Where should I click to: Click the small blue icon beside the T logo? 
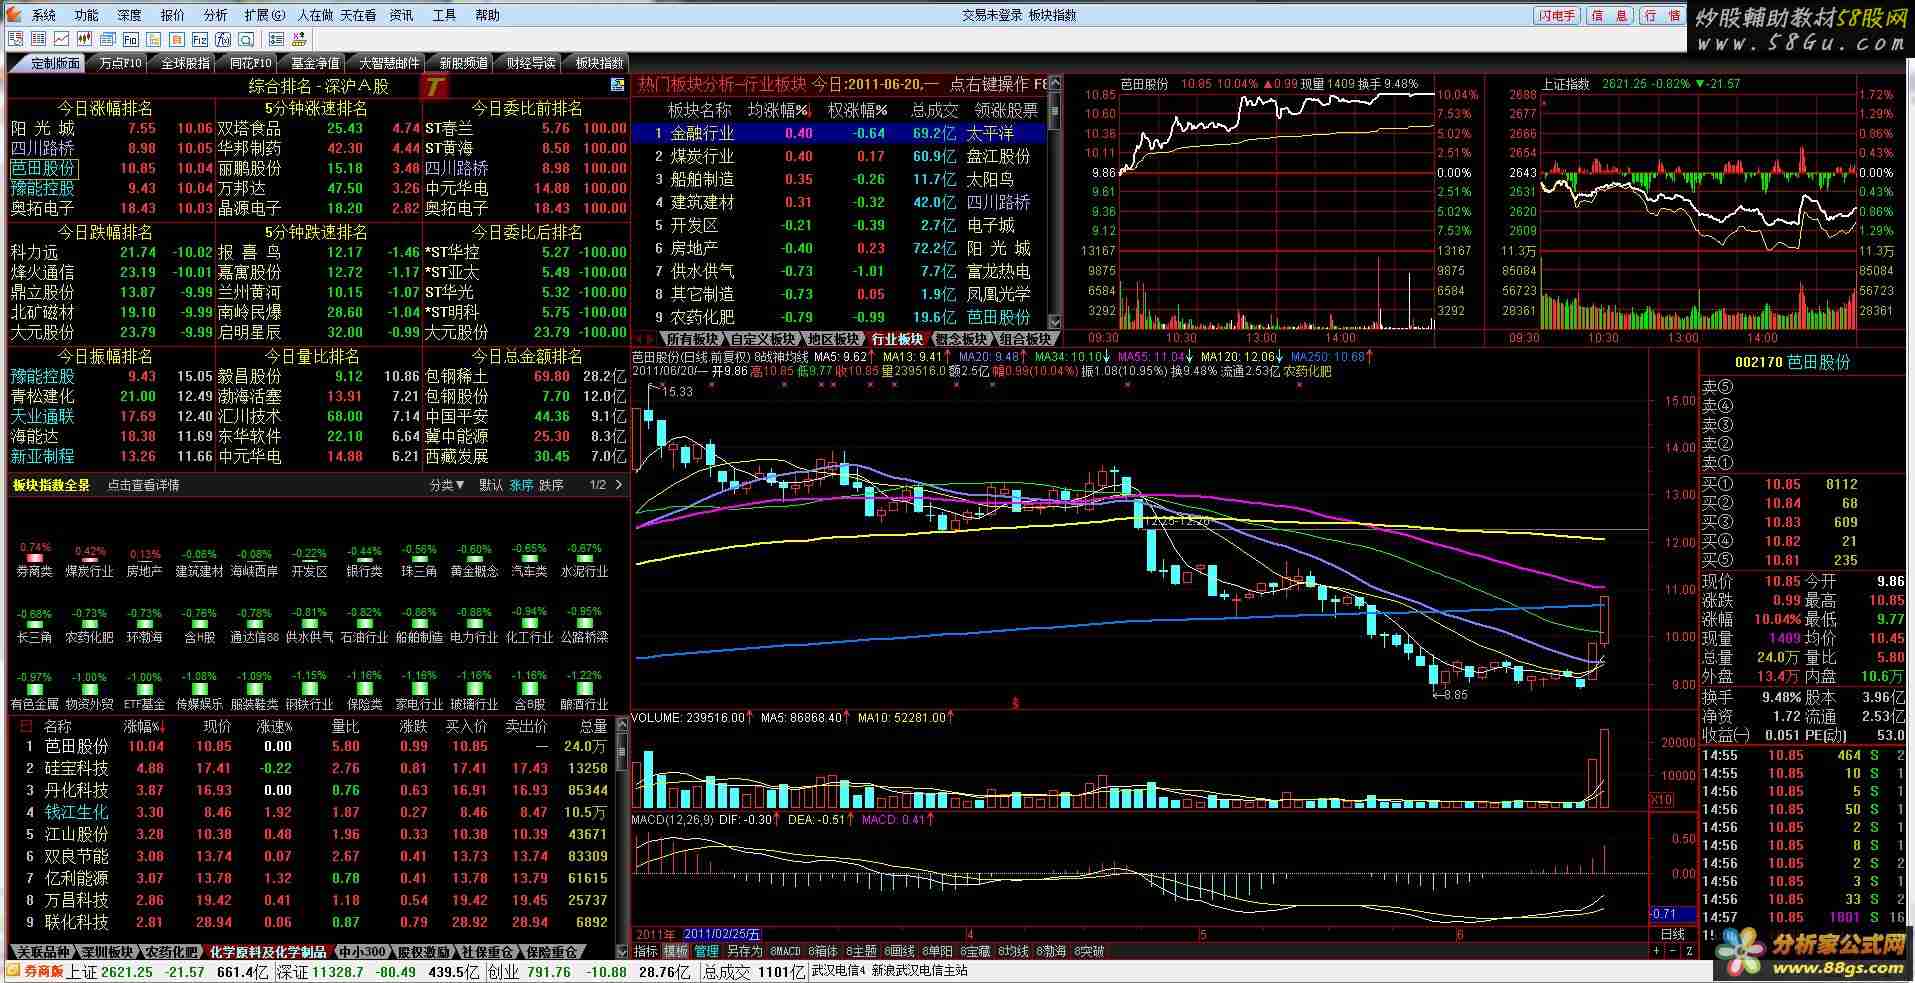tap(617, 85)
